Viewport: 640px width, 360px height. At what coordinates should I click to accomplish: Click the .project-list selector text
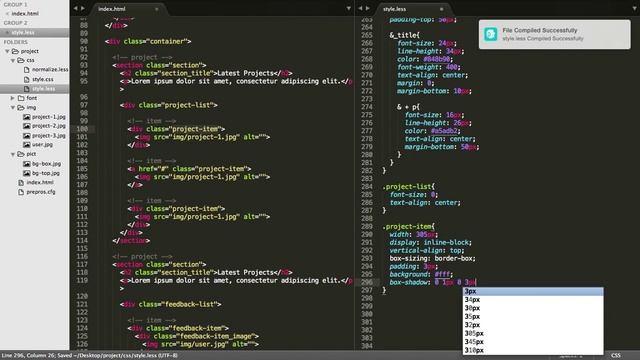pyautogui.click(x=408, y=187)
